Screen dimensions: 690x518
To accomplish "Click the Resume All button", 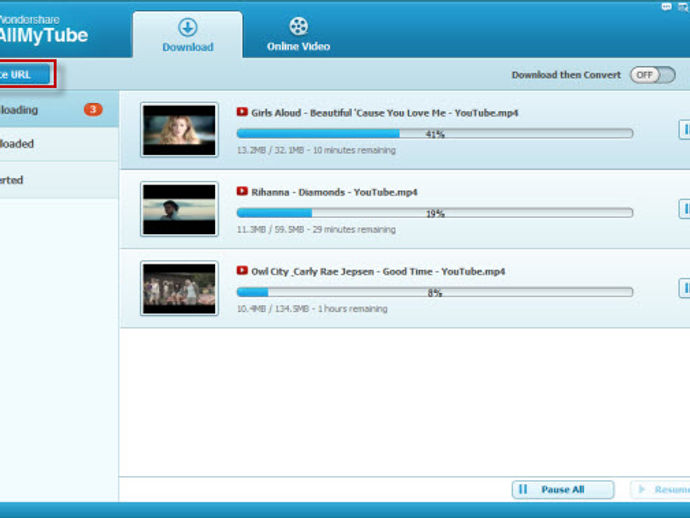I will click(661, 489).
